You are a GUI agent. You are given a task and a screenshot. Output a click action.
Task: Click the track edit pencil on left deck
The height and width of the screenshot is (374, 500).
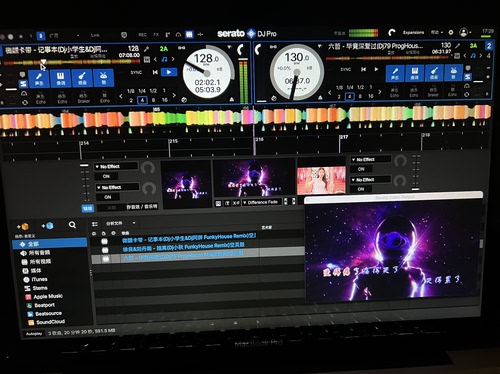pyautogui.click(x=146, y=49)
